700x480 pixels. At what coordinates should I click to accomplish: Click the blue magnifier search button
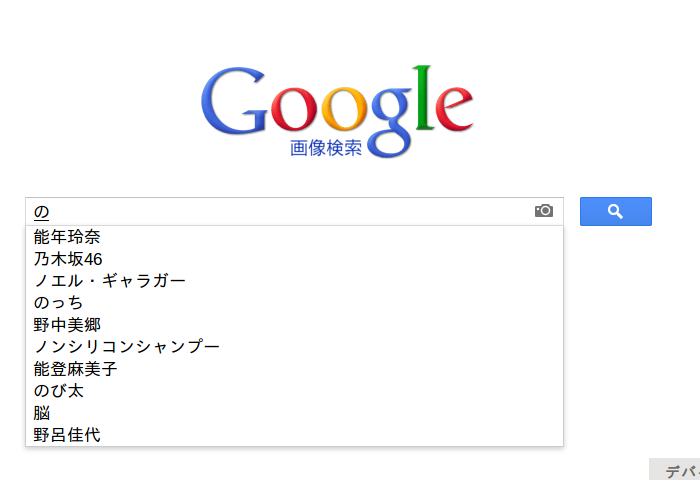pos(616,211)
